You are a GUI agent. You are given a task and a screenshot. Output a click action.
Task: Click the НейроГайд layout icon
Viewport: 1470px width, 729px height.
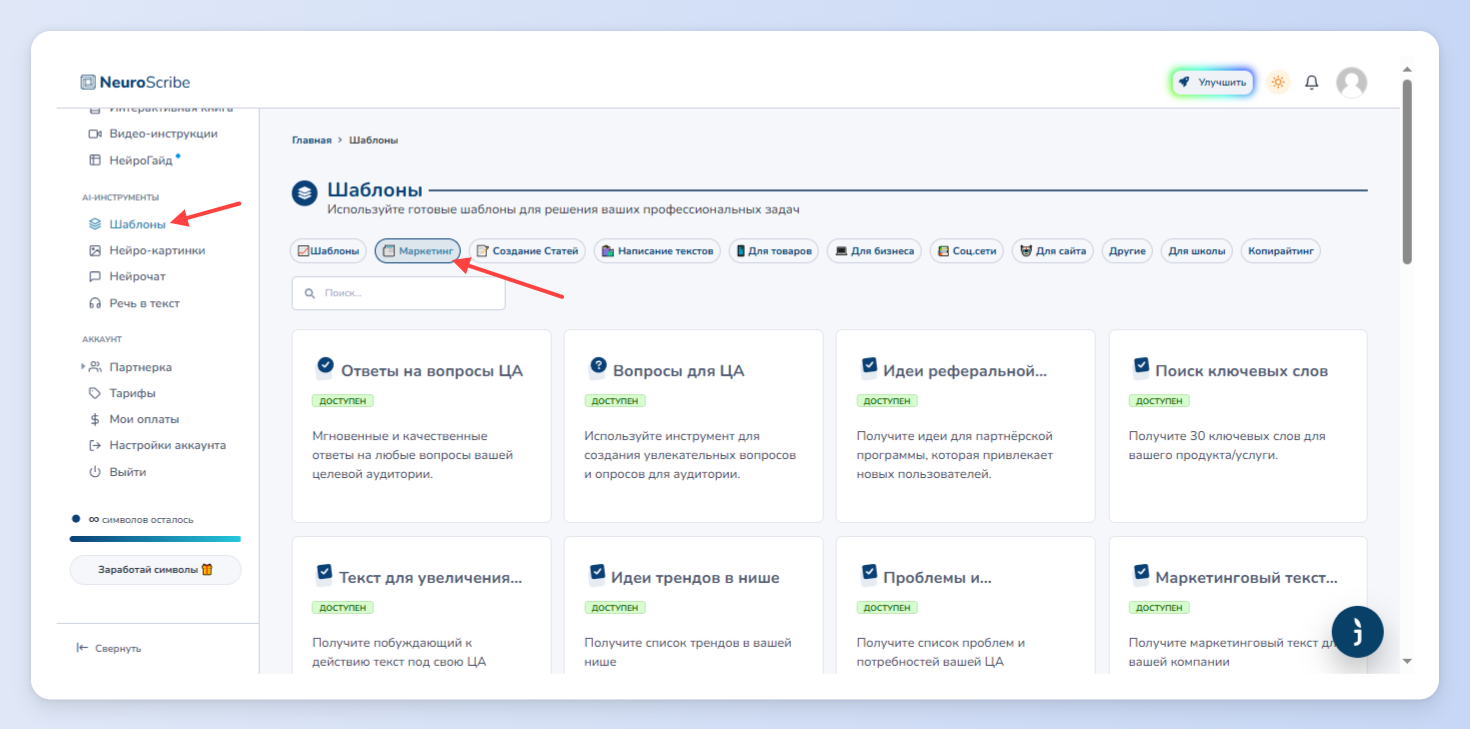tap(95, 160)
